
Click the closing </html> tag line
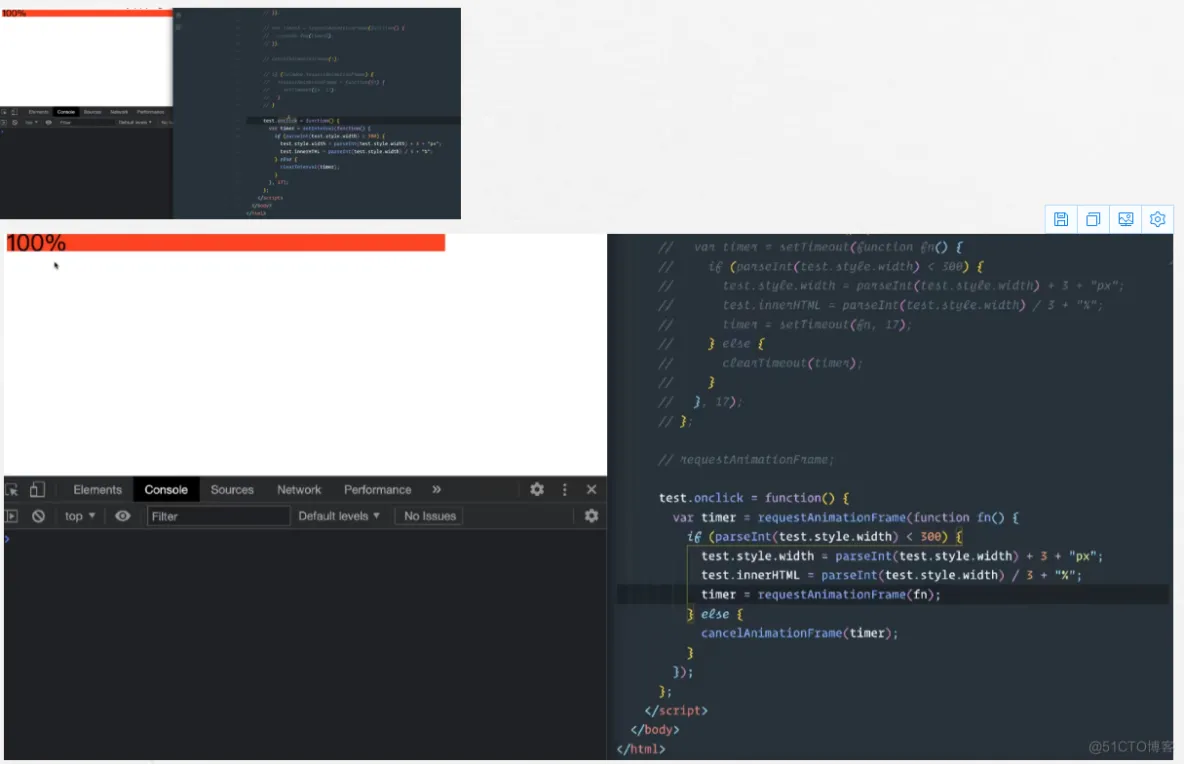tap(640, 749)
